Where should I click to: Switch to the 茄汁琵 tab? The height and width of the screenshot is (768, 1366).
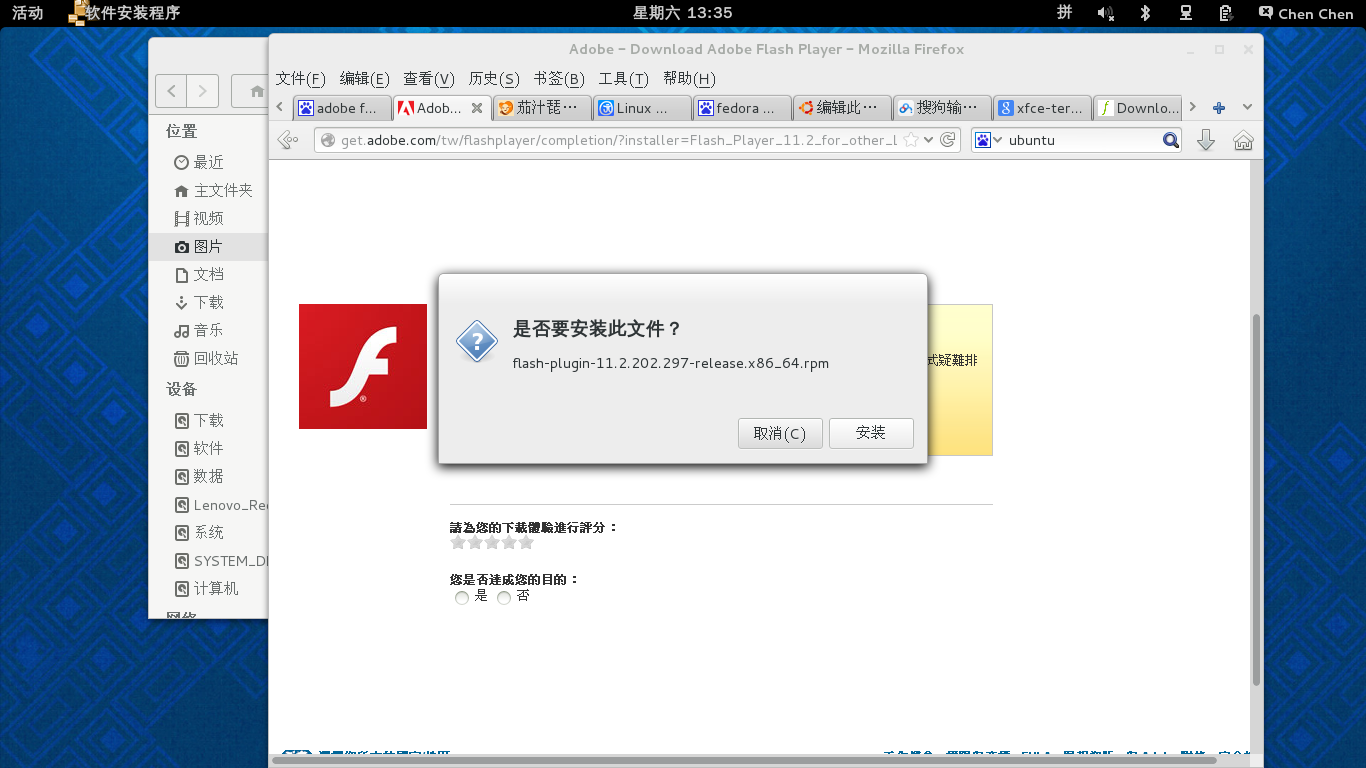(x=541, y=108)
